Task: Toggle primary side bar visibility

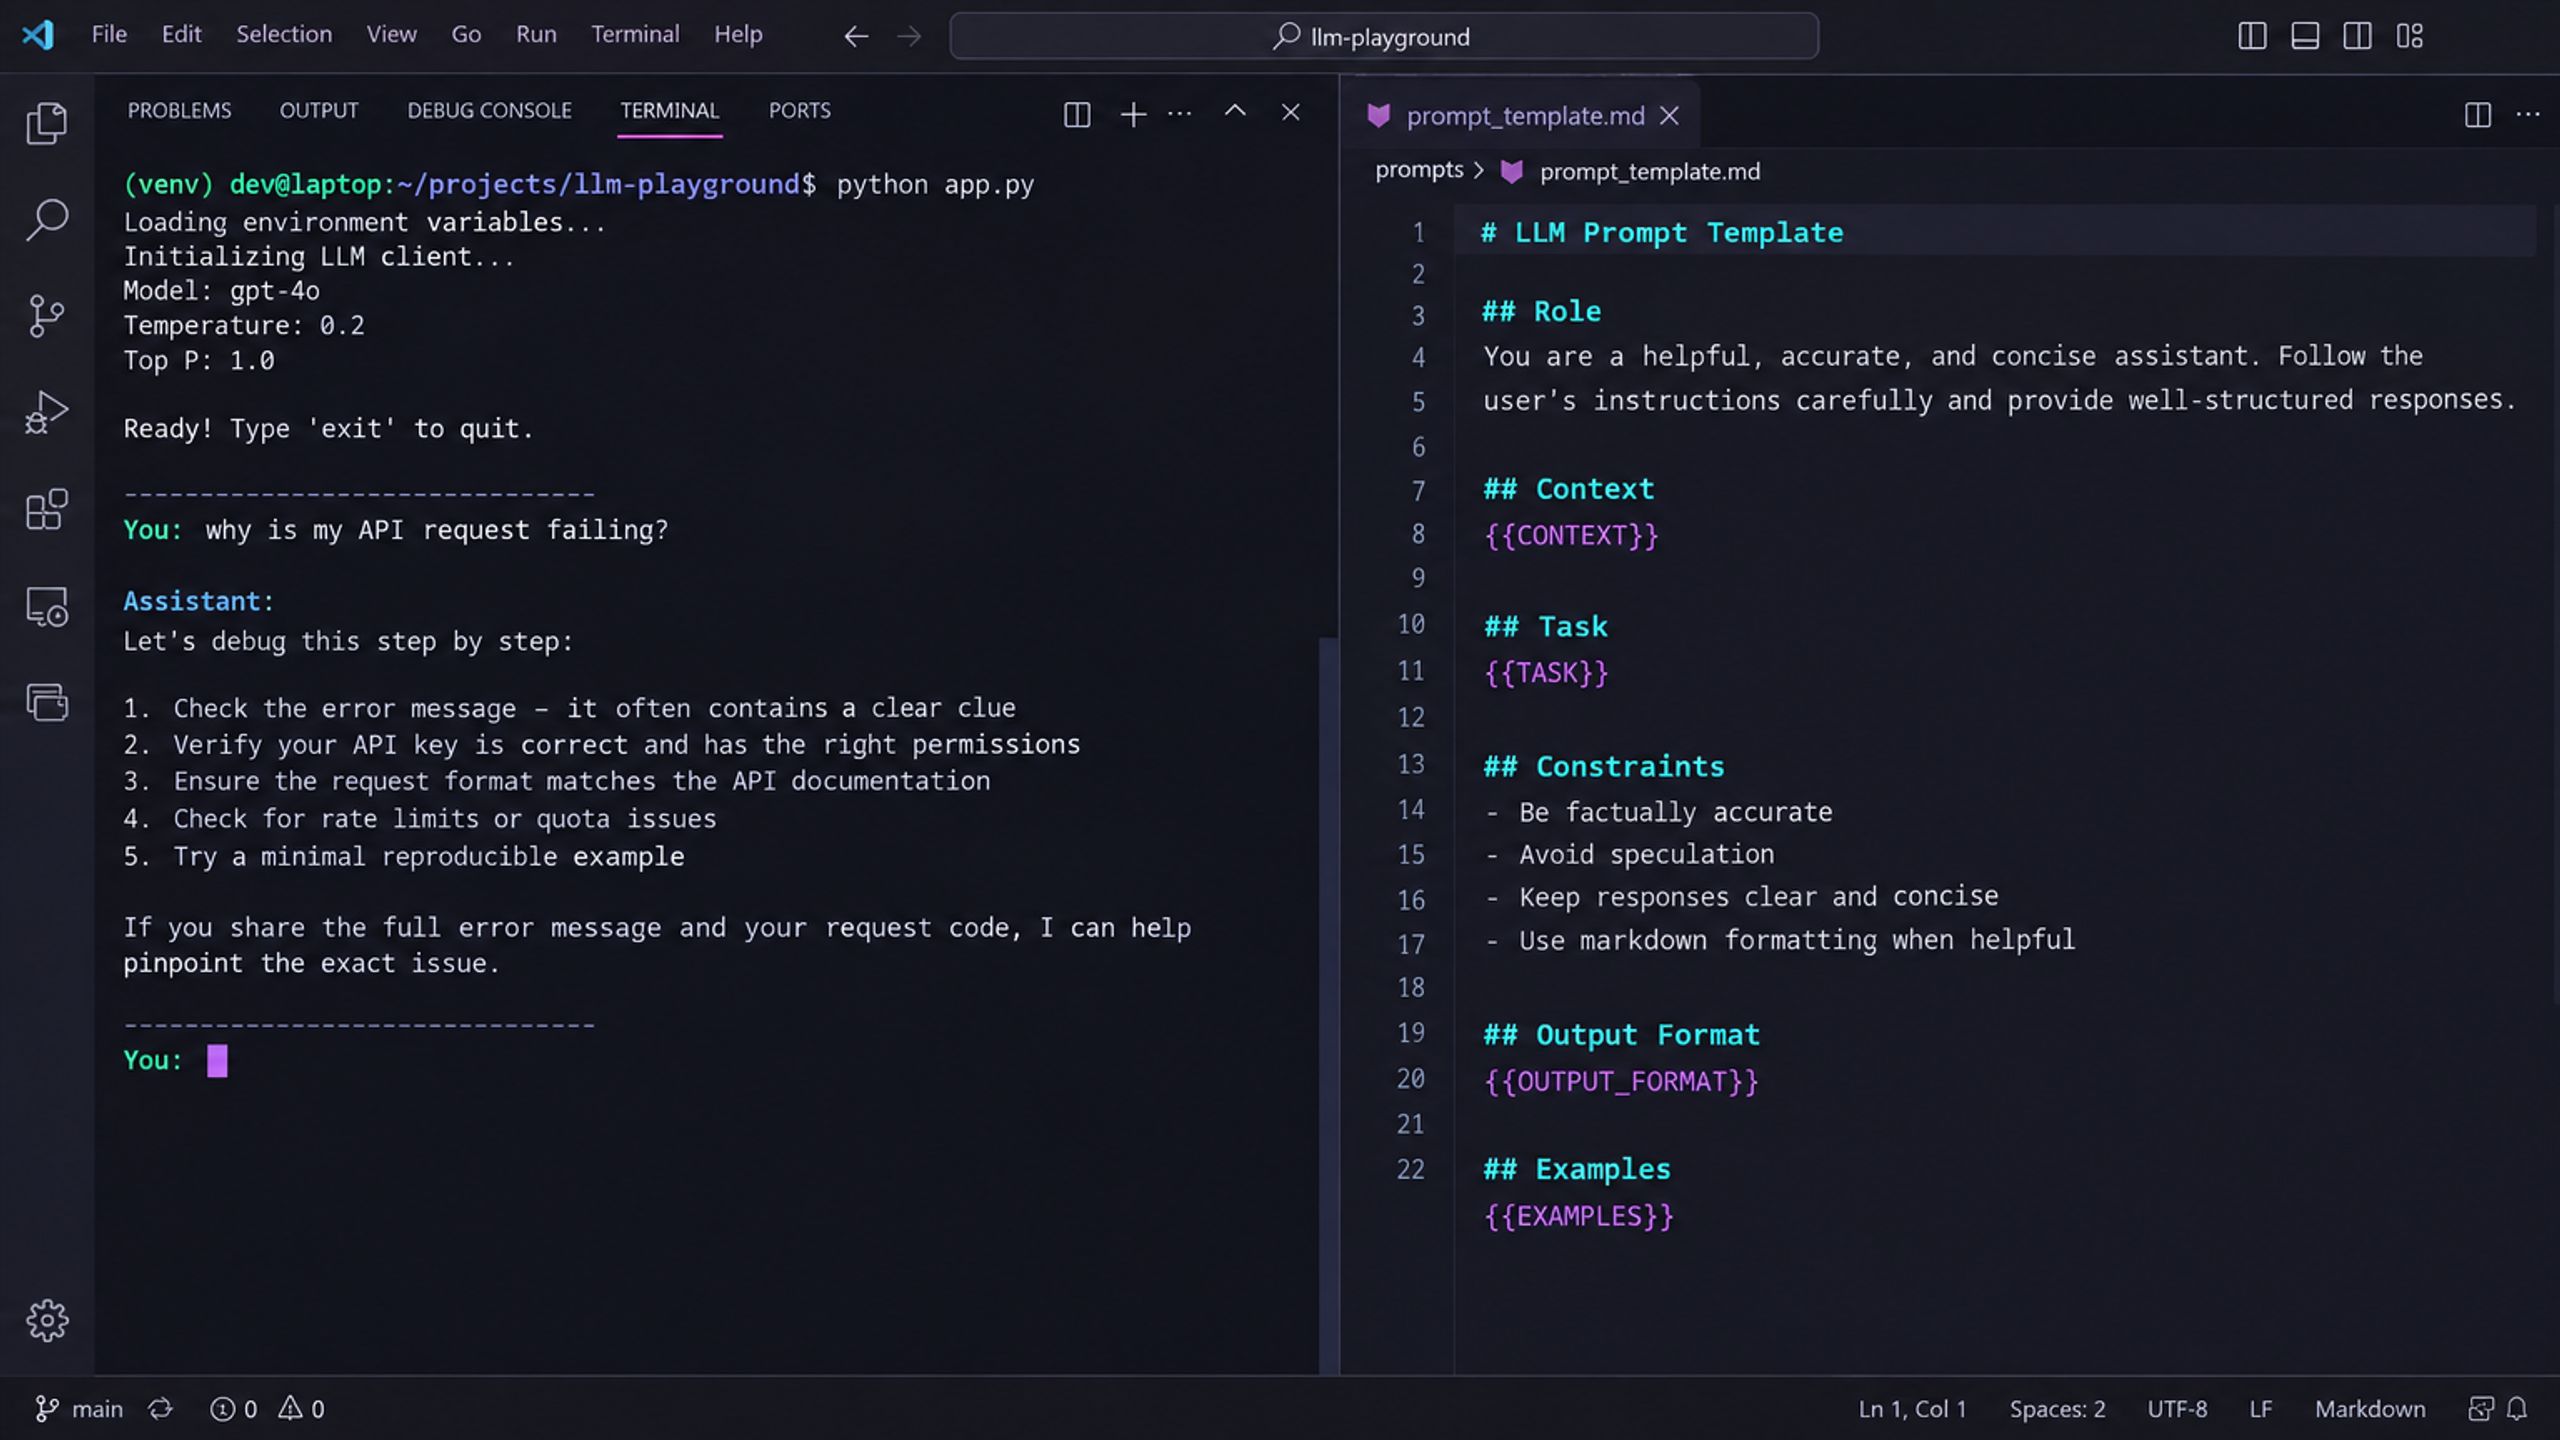Action: coord(2252,36)
